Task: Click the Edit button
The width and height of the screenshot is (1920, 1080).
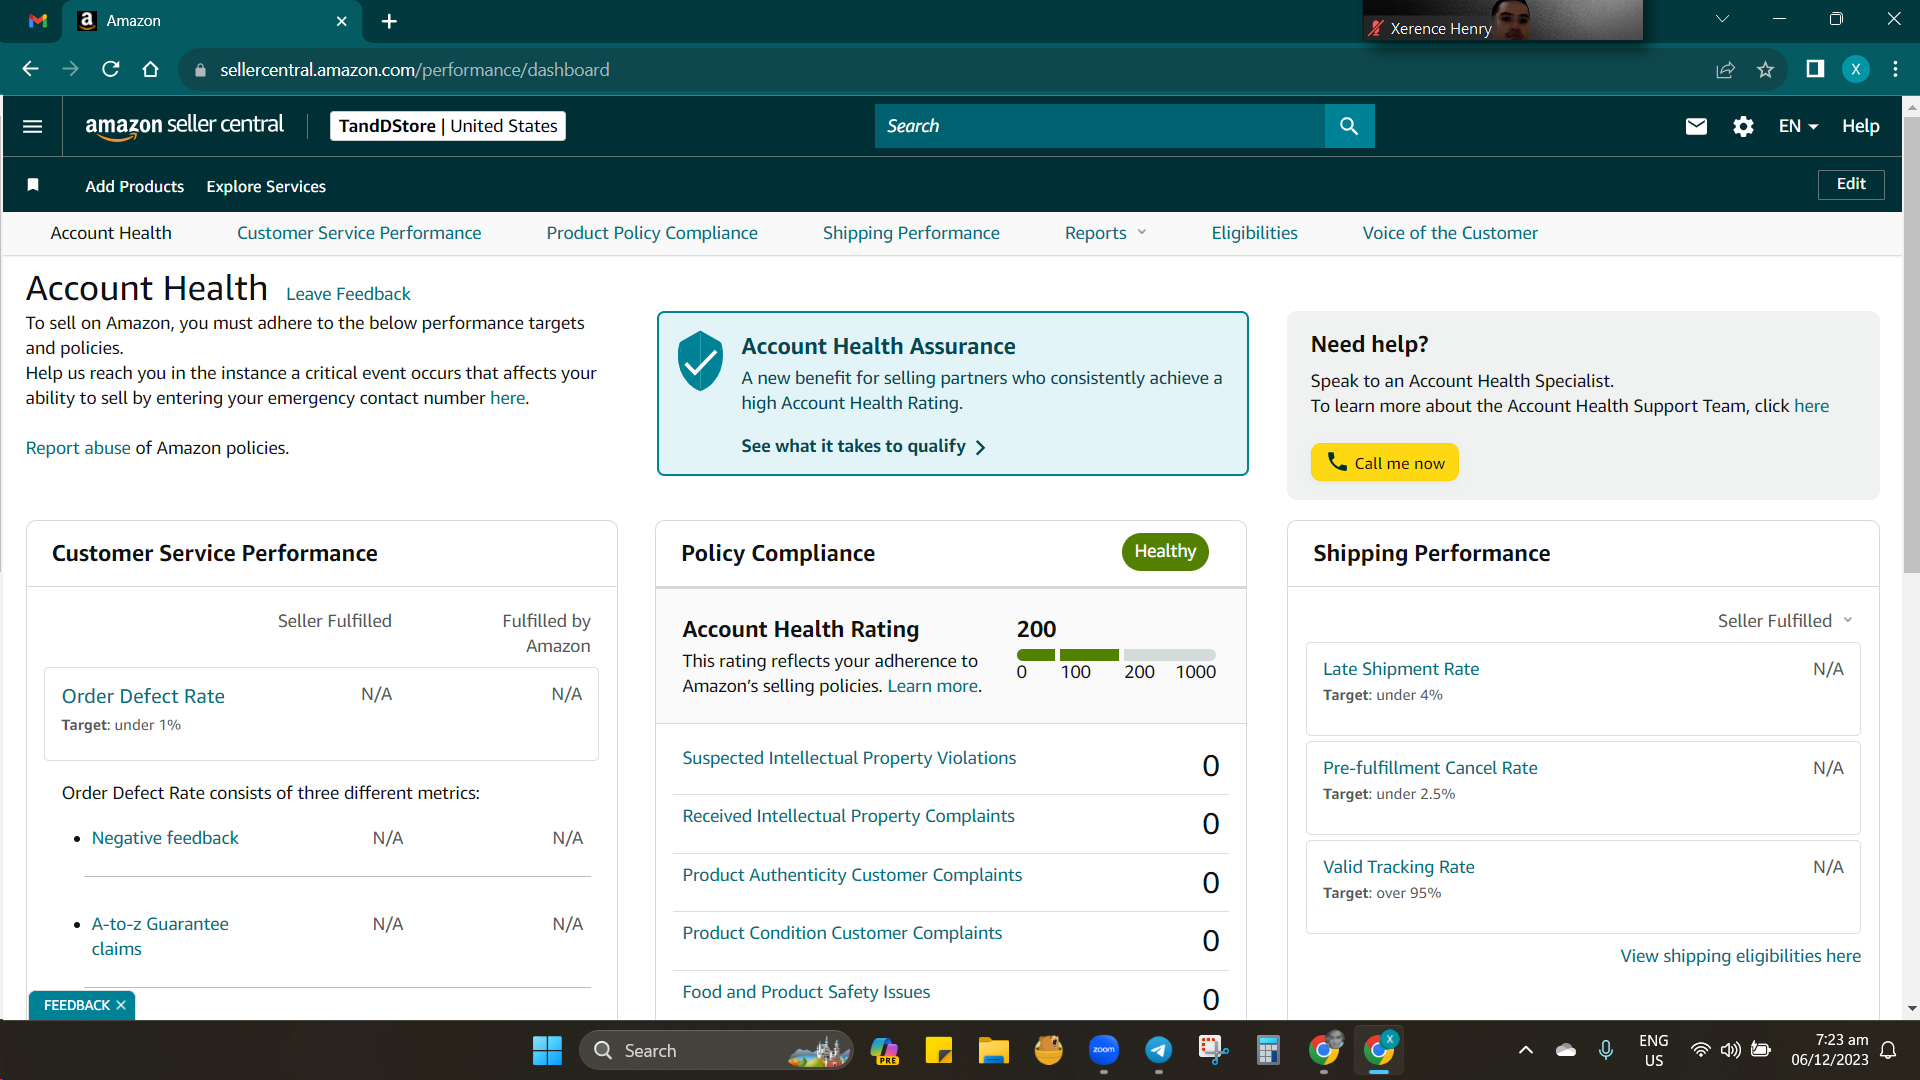Action: click(1851, 184)
